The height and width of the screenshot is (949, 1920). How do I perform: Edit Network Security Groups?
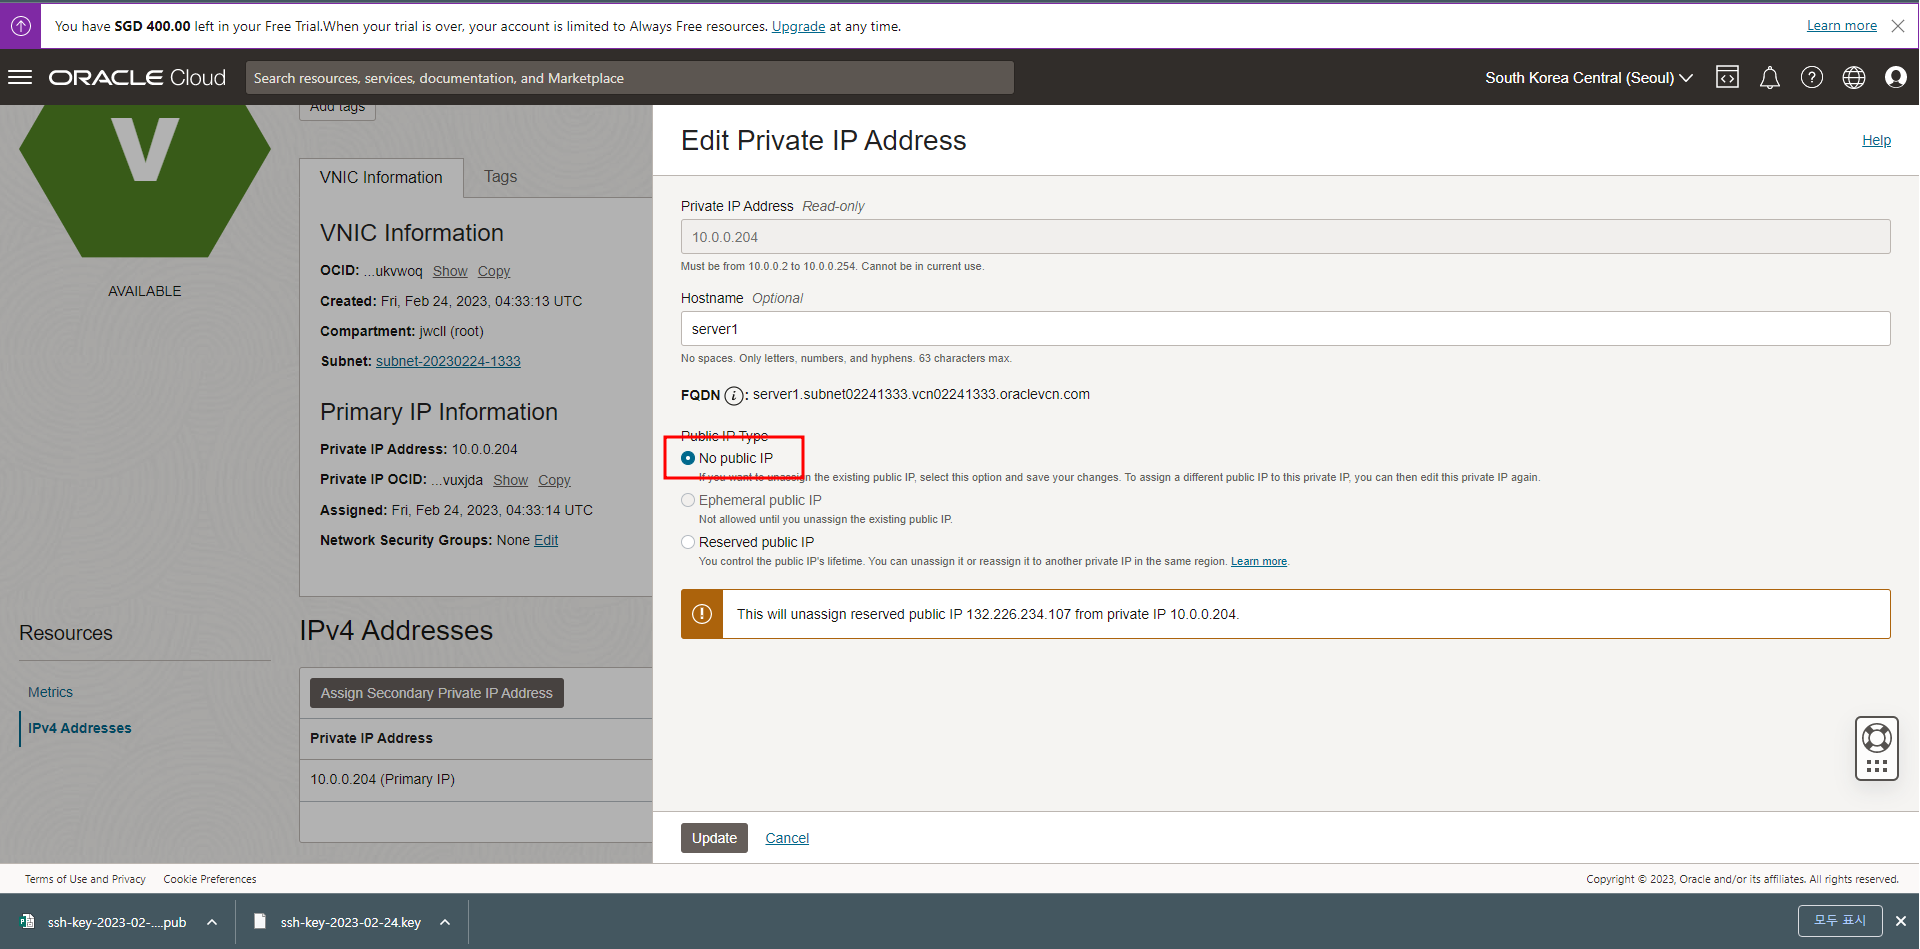[546, 540]
